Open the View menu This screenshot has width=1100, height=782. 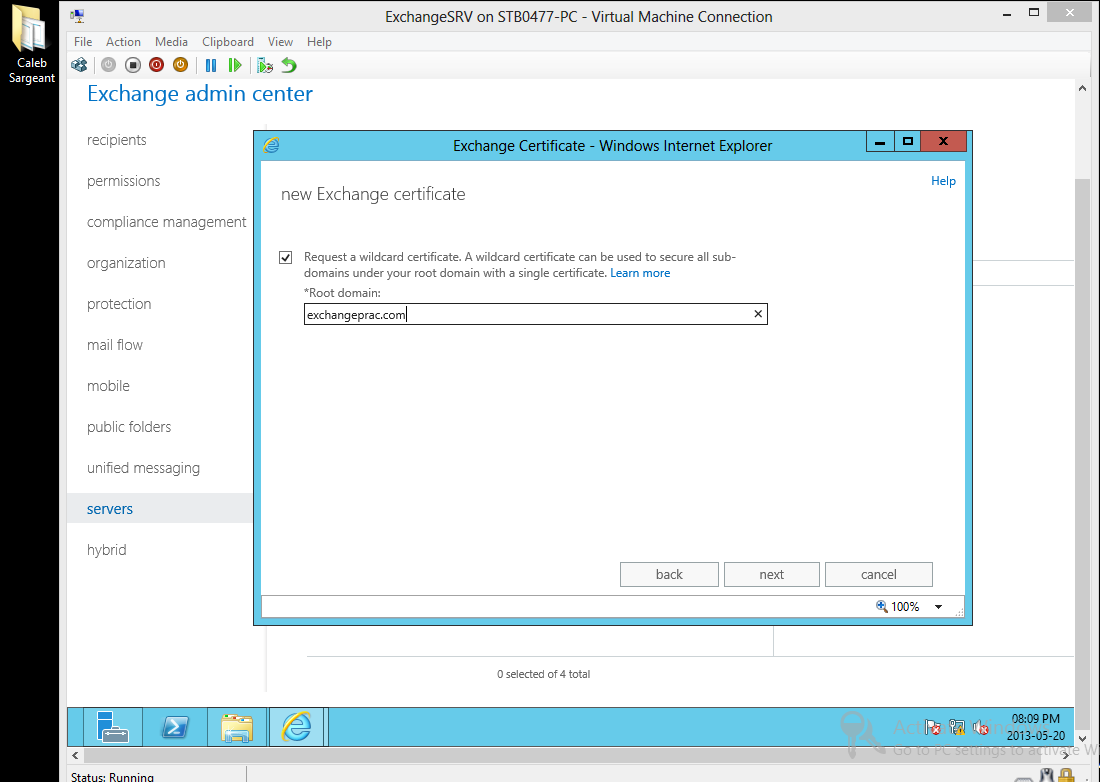point(280,42)
